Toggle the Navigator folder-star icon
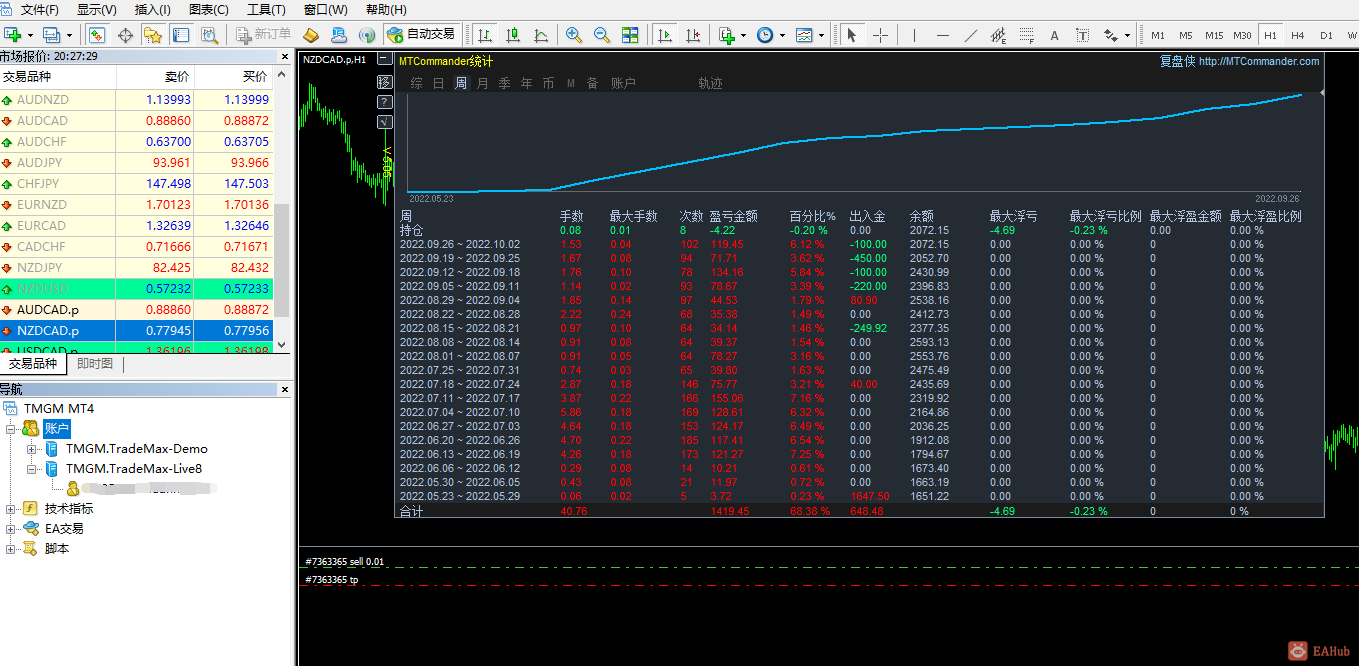 [152, 35]
